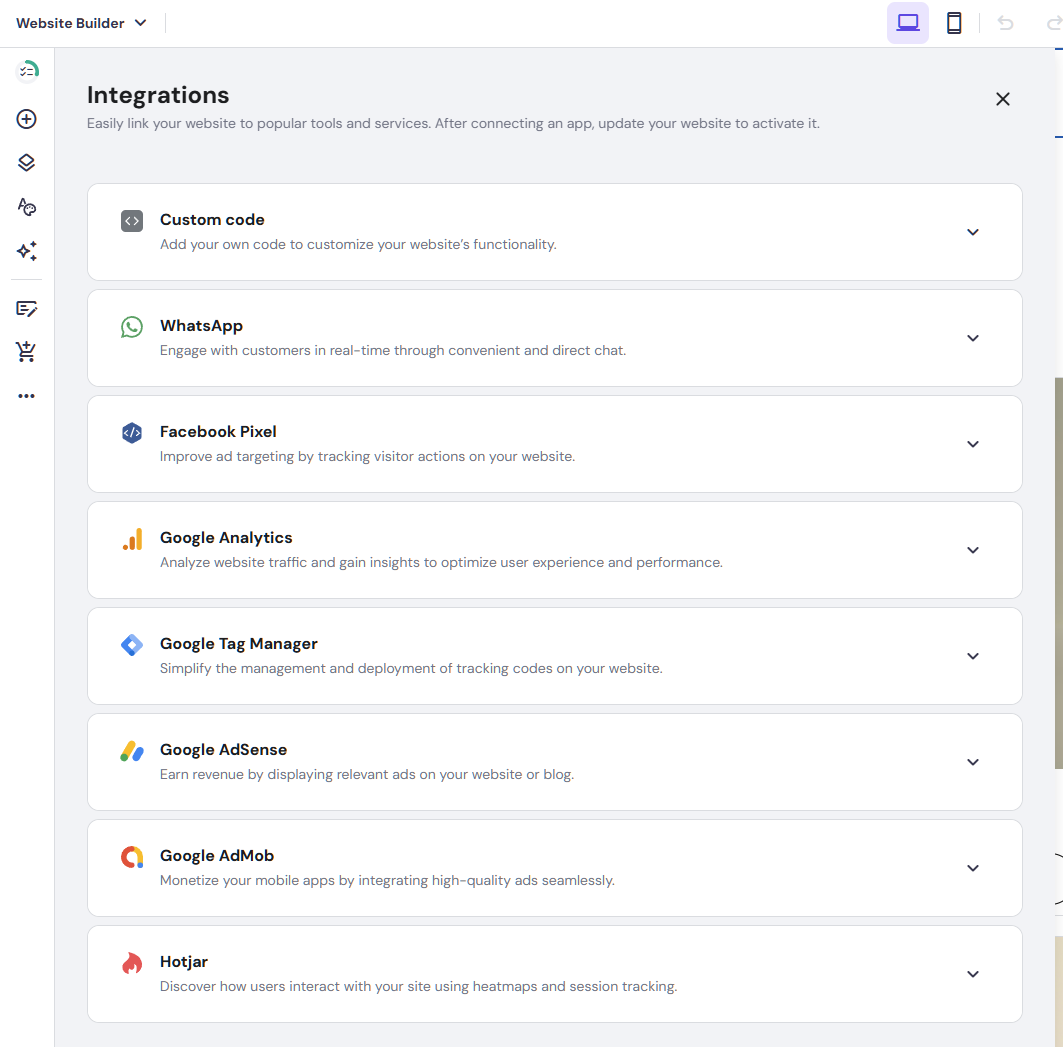Open the Website Builder dropdown menu
The width and height of the screenshot is (1063, 1047).
81,23
